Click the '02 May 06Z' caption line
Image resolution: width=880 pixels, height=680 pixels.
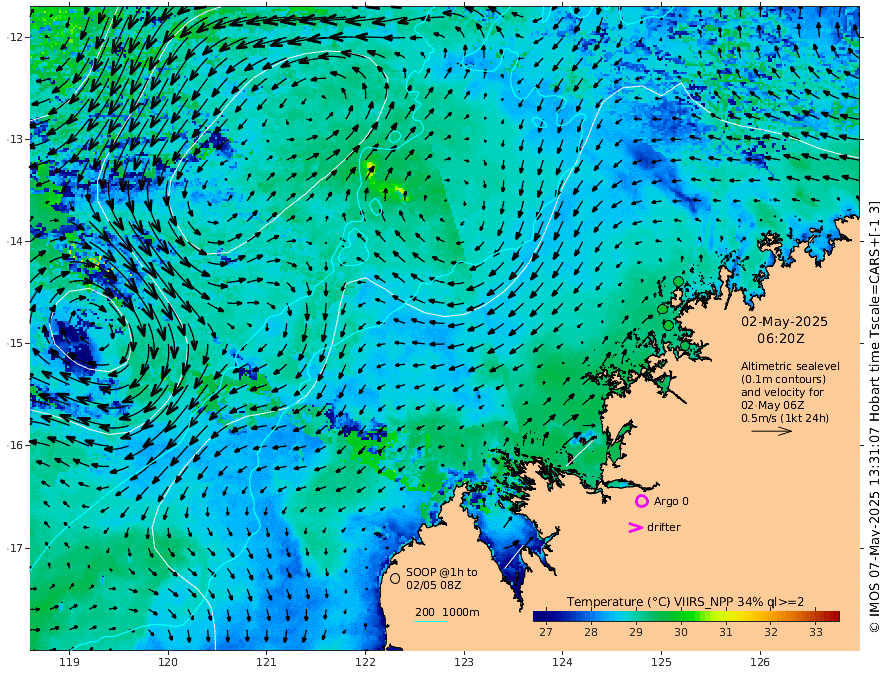pyautogui.click(x=772, y=405)
